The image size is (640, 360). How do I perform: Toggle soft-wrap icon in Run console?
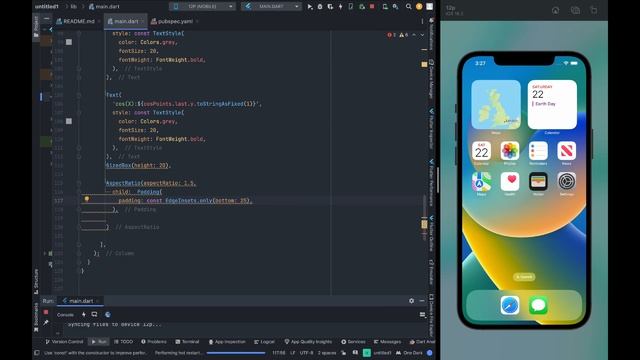[422, 315]
